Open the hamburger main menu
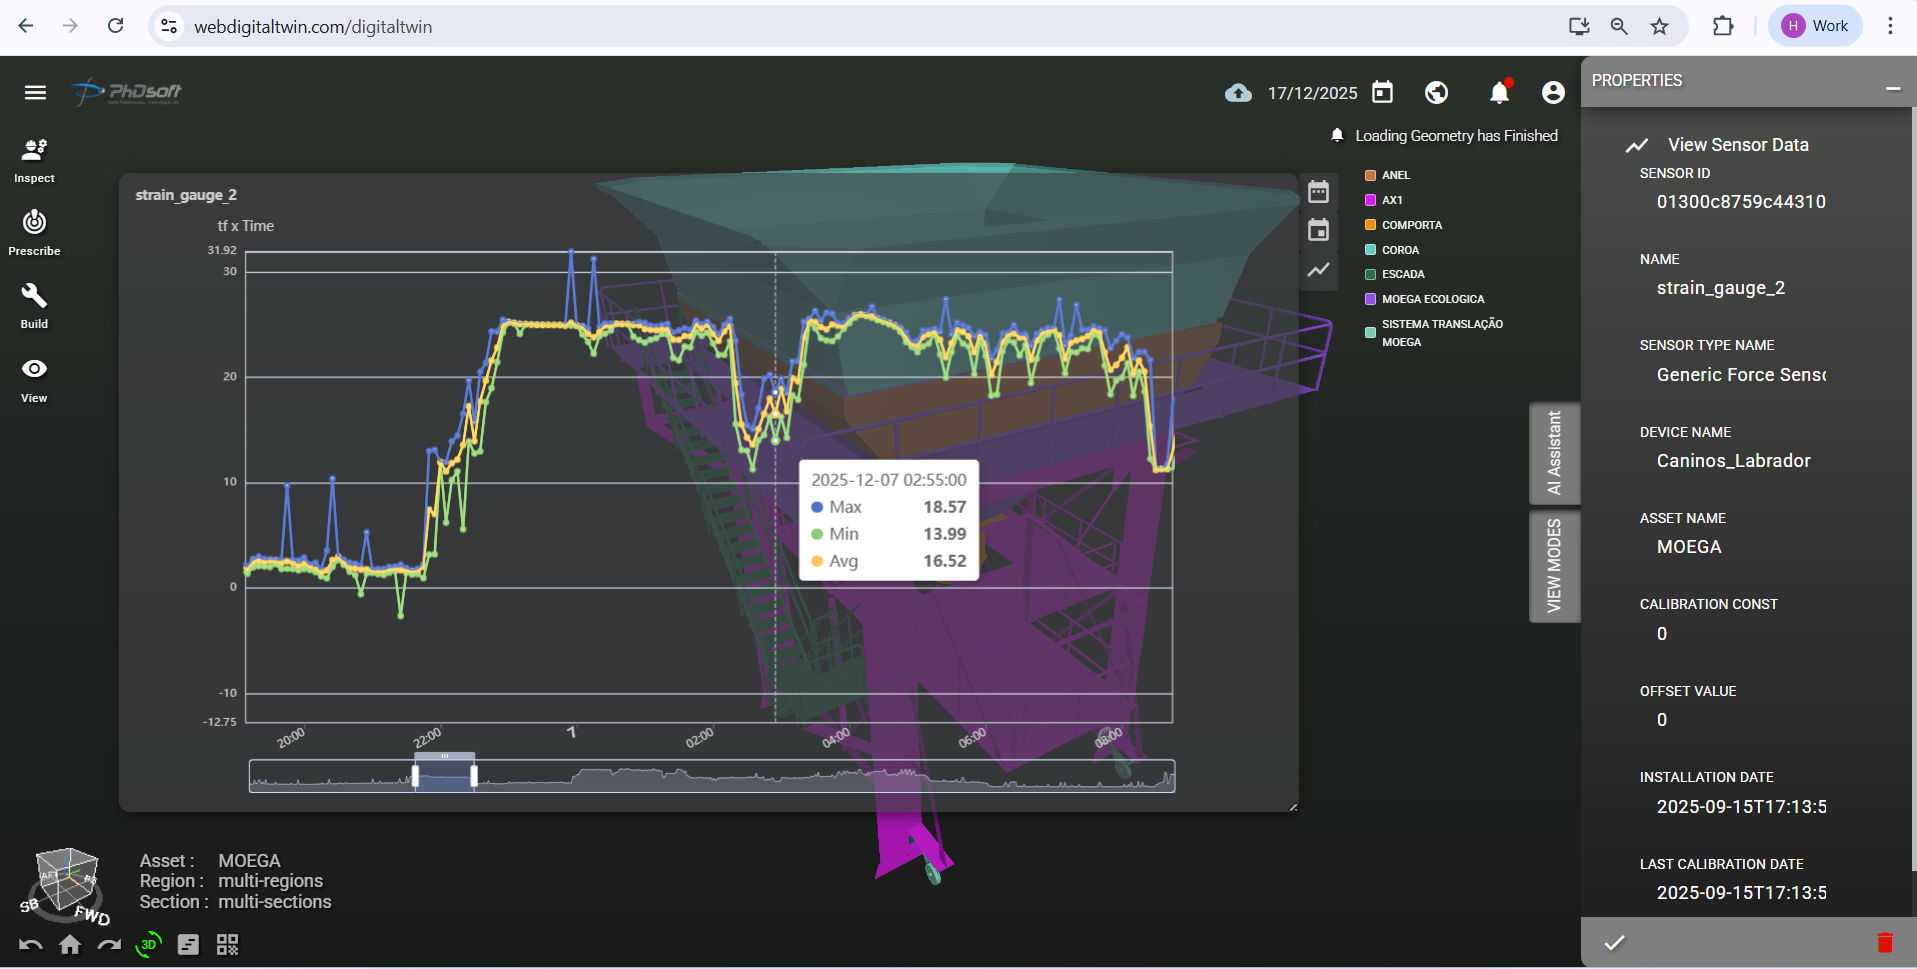This screenshot has height=969, width=1917. [35, 93]
